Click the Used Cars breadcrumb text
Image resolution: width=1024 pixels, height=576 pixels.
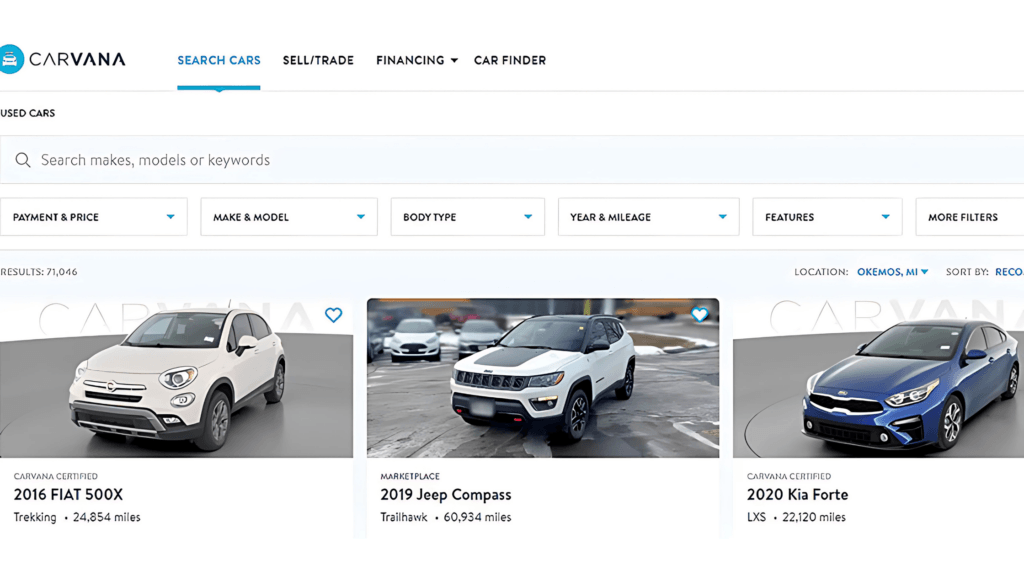(x=27, y=113)
